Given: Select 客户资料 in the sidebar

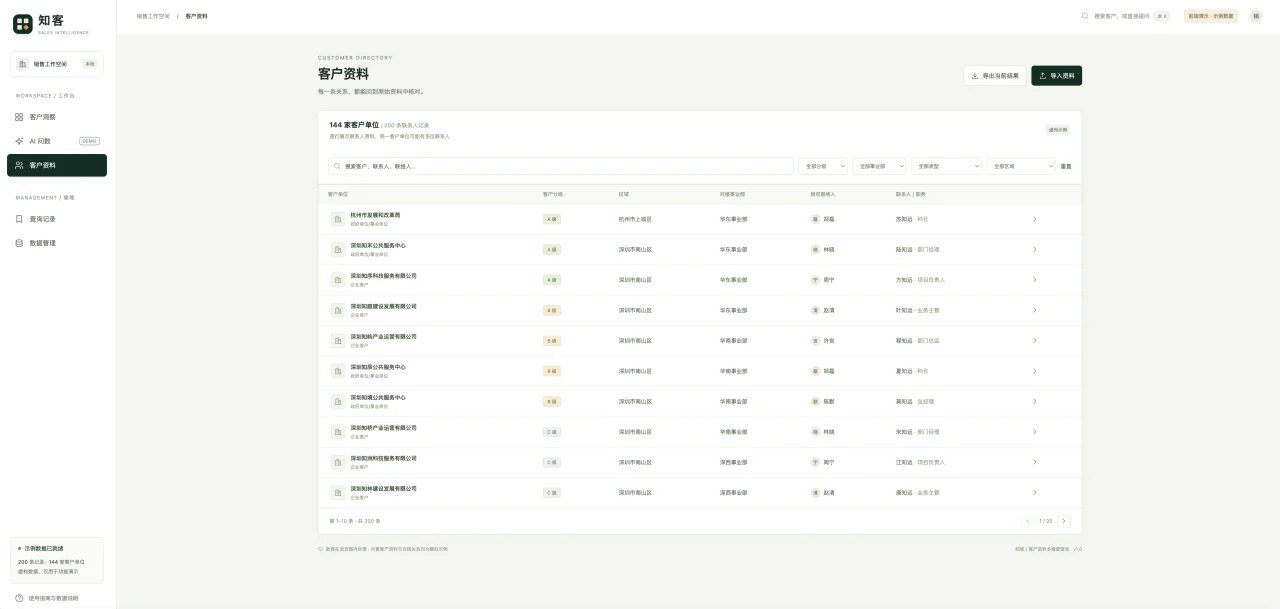Looking at the screenshot, I should coord(57,165).
